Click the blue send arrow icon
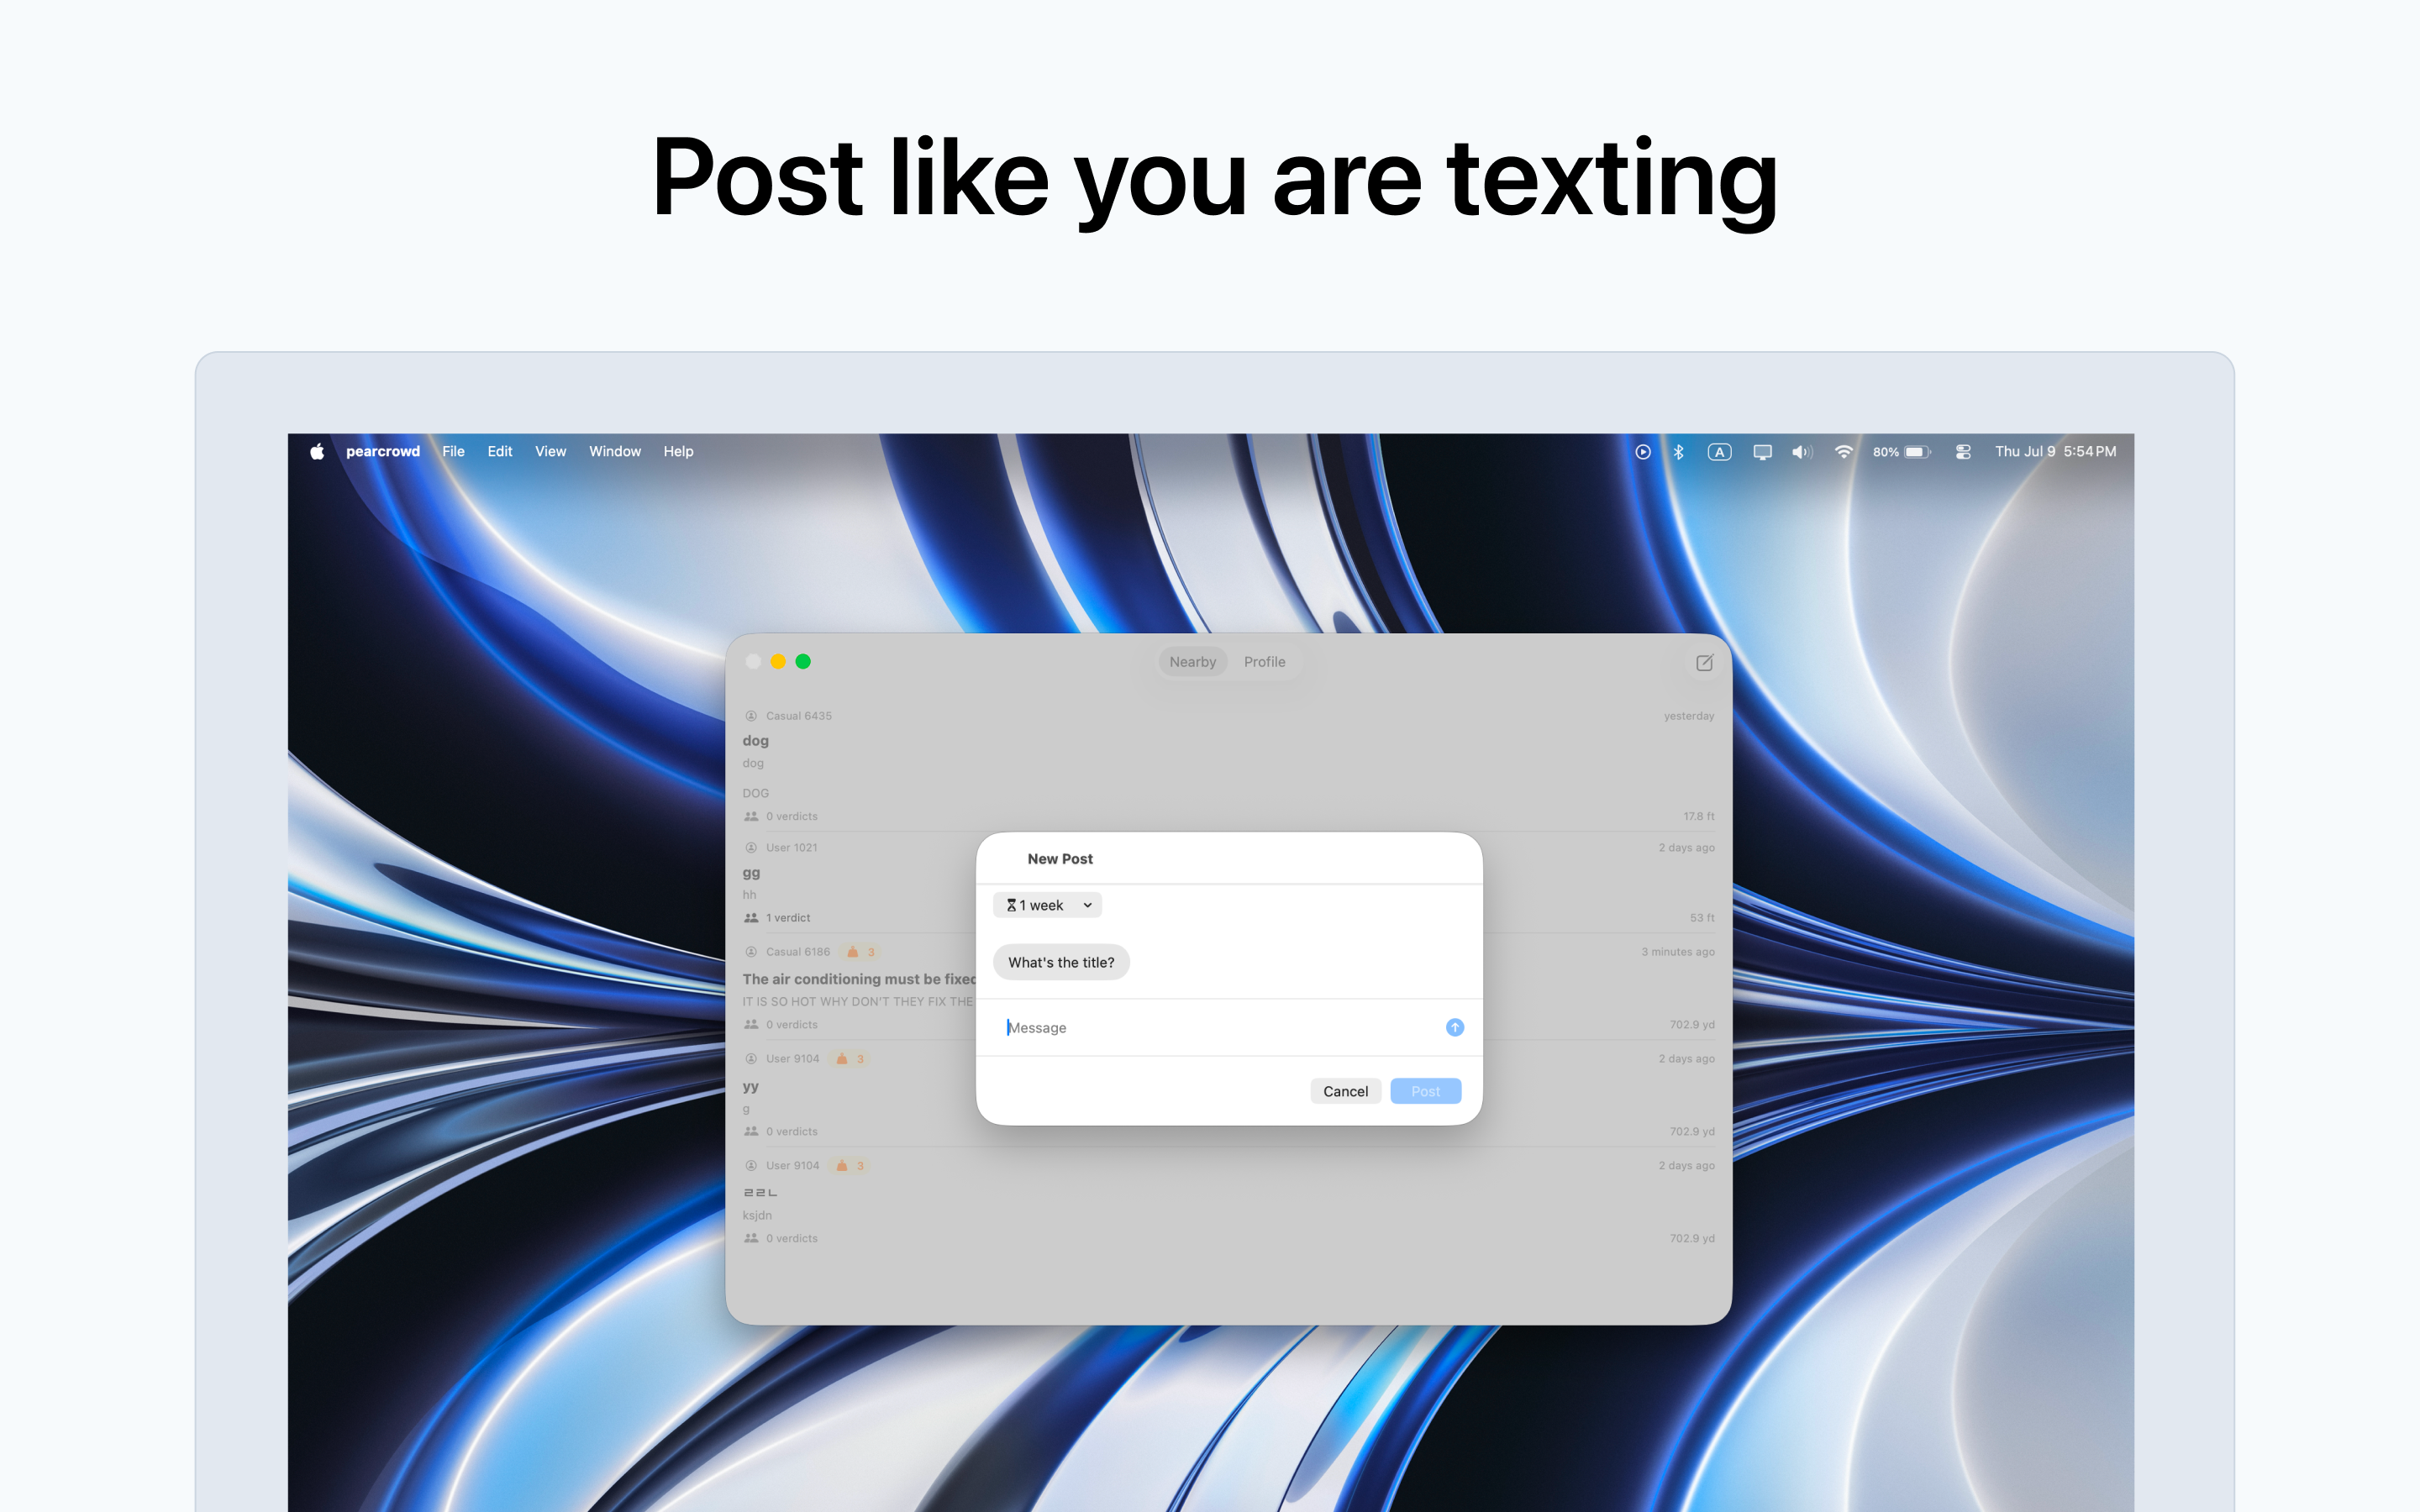Viewport: 2420px width, 1512px height. 1455,1027
